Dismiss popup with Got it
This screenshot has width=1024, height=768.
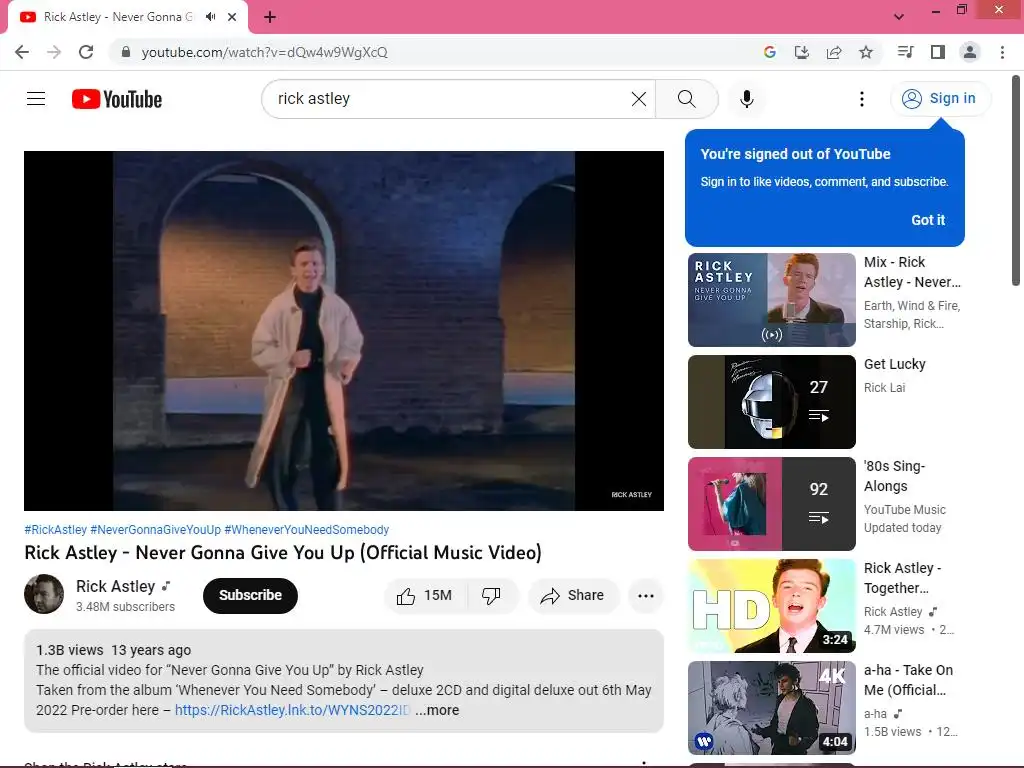point(928,220)
